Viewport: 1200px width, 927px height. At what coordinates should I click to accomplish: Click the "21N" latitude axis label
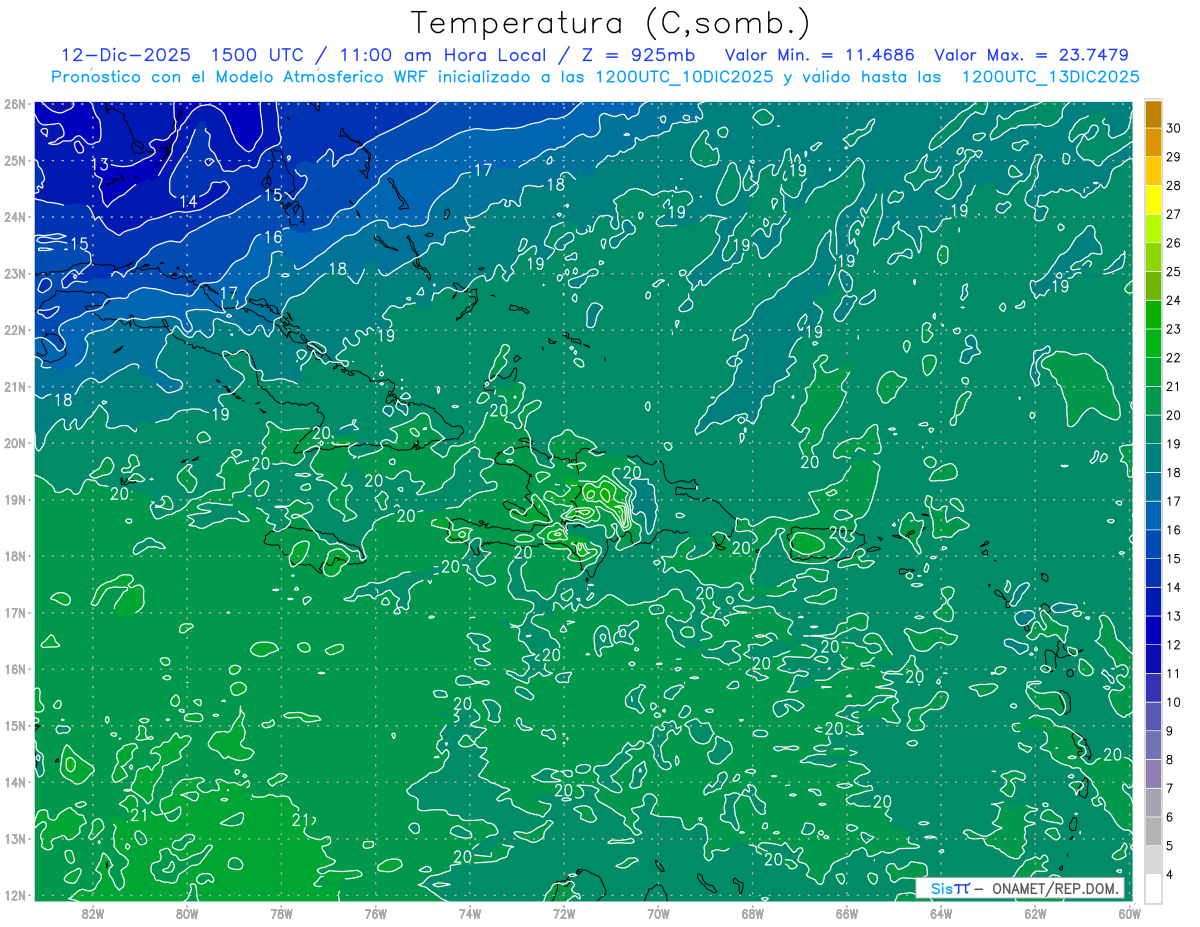[15, 387]
